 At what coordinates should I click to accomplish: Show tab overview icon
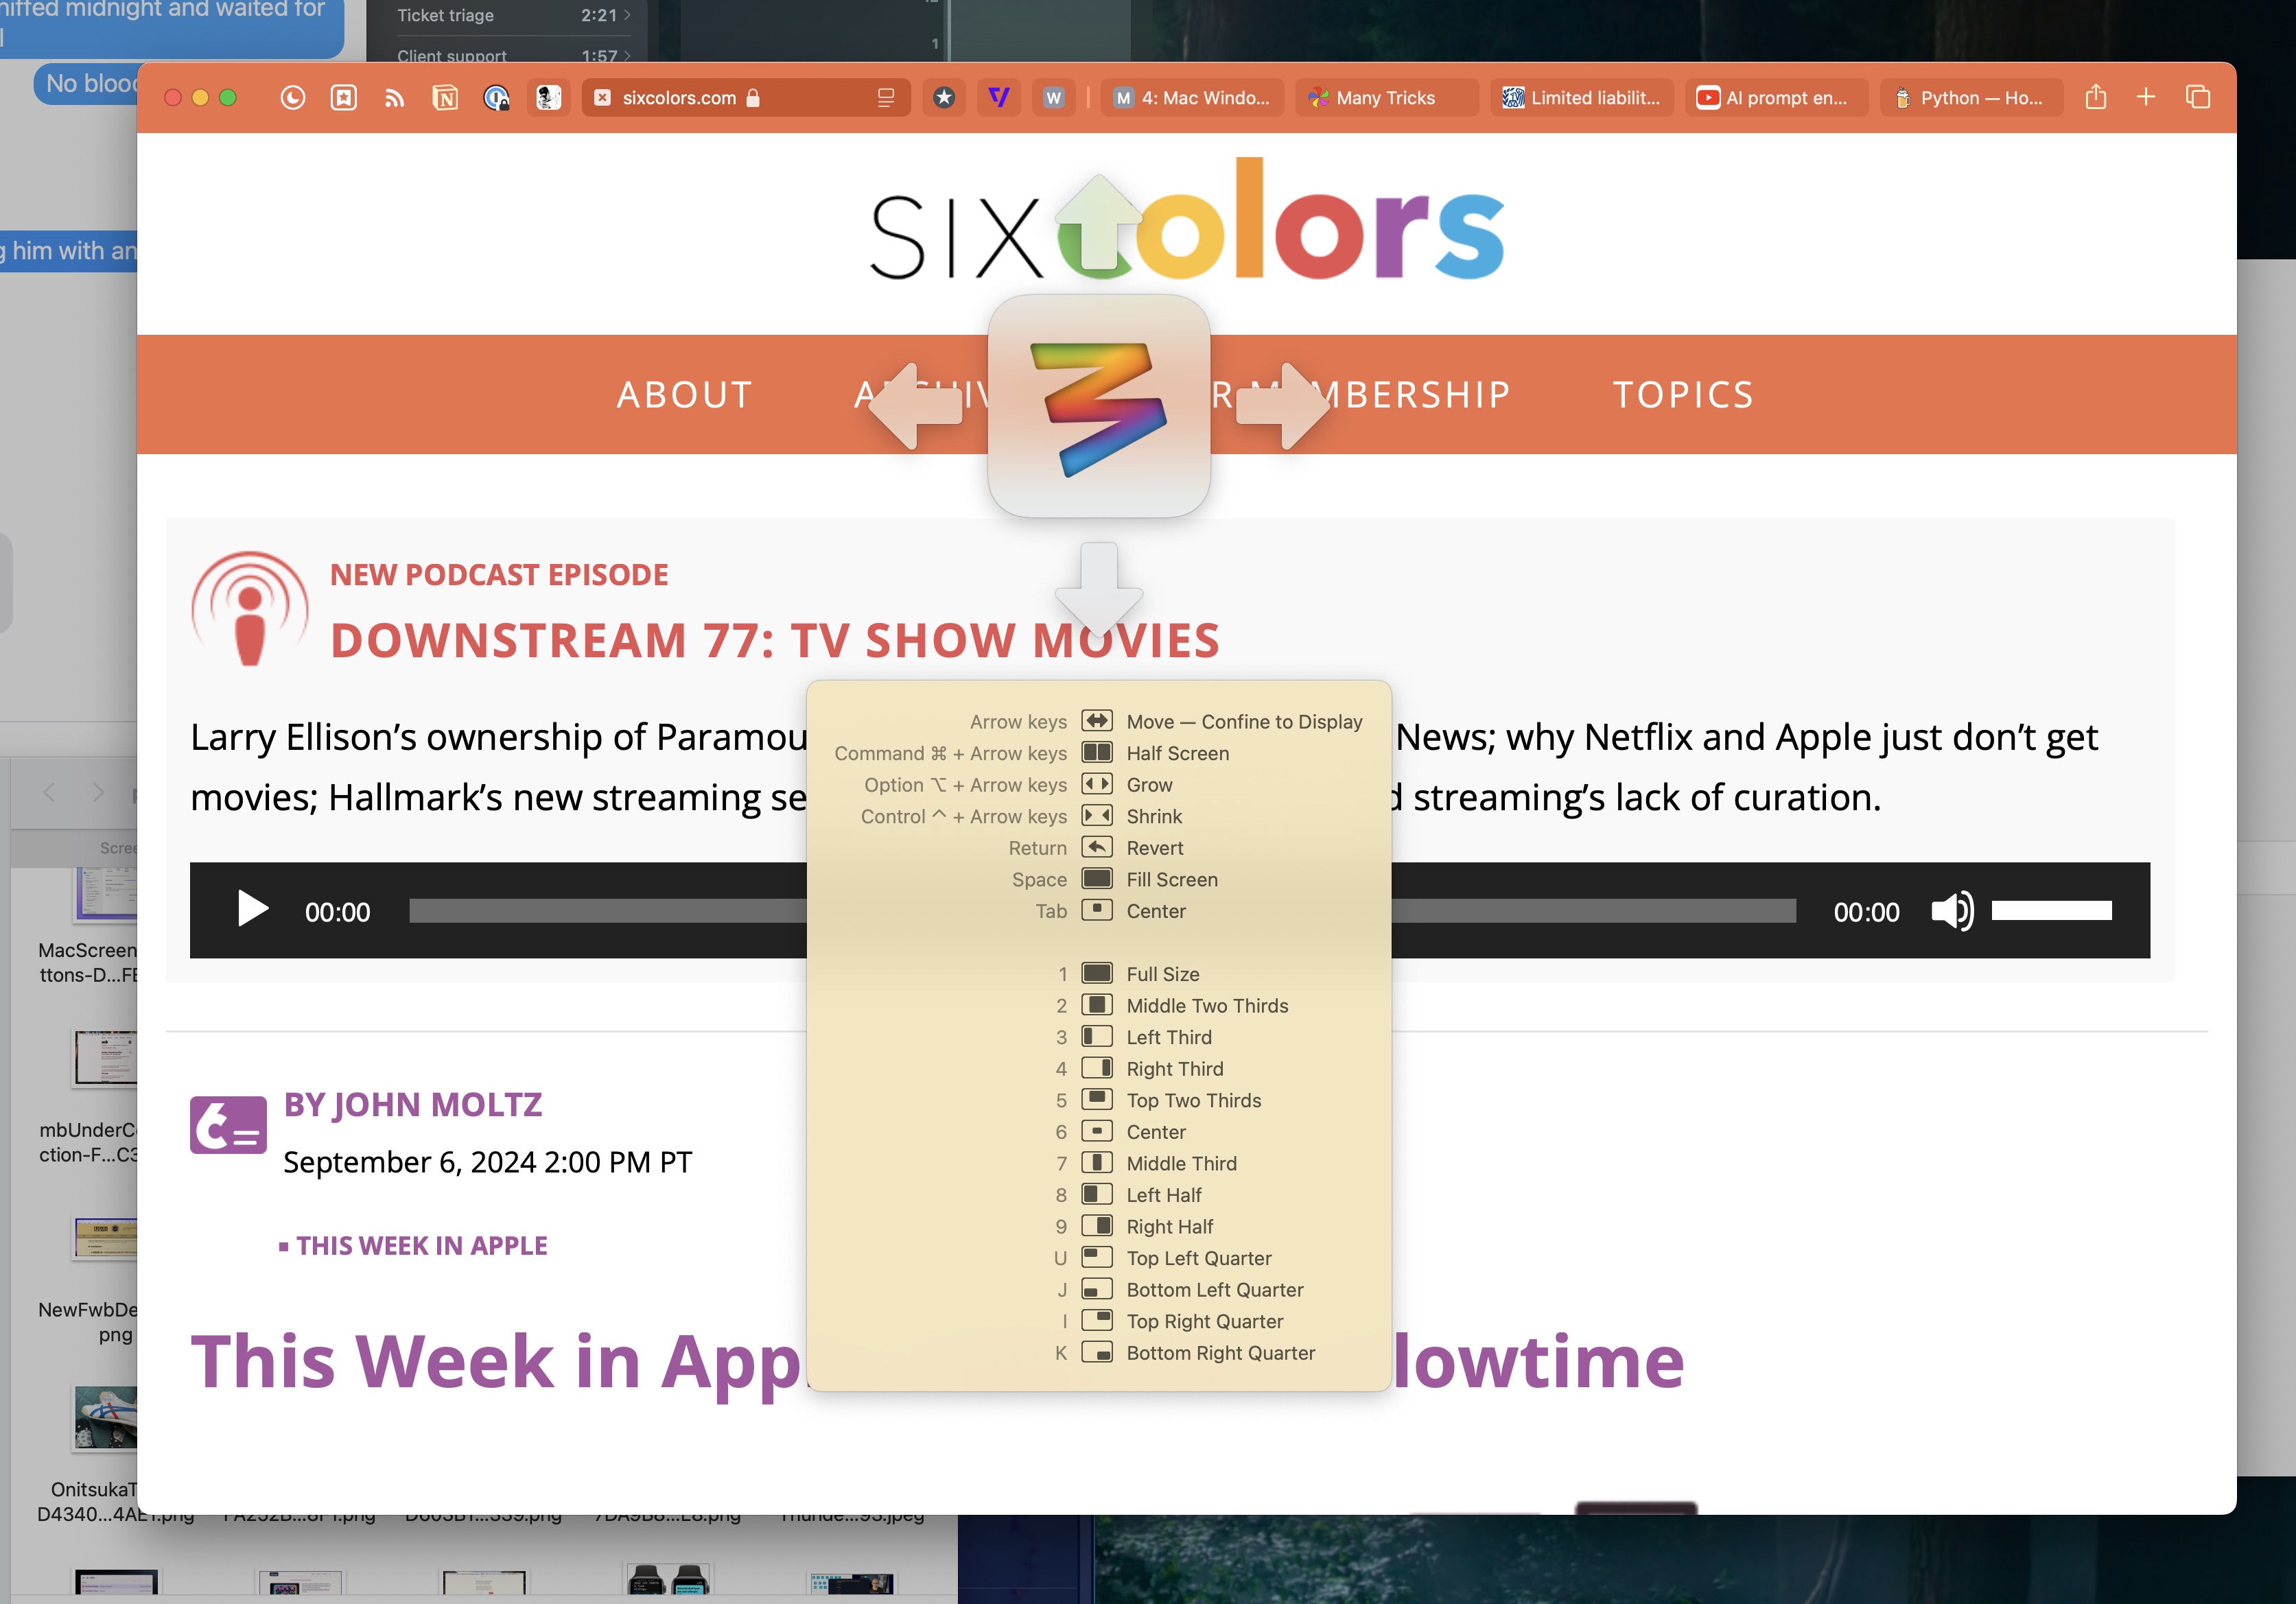tap(2197, 97)
